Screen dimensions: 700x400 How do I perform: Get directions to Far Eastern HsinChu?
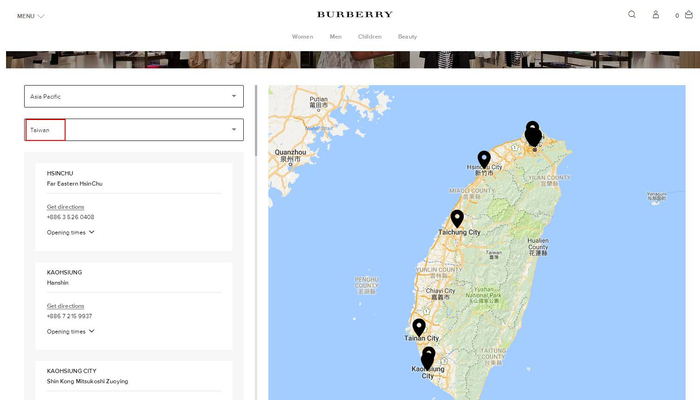click(66, 207)
